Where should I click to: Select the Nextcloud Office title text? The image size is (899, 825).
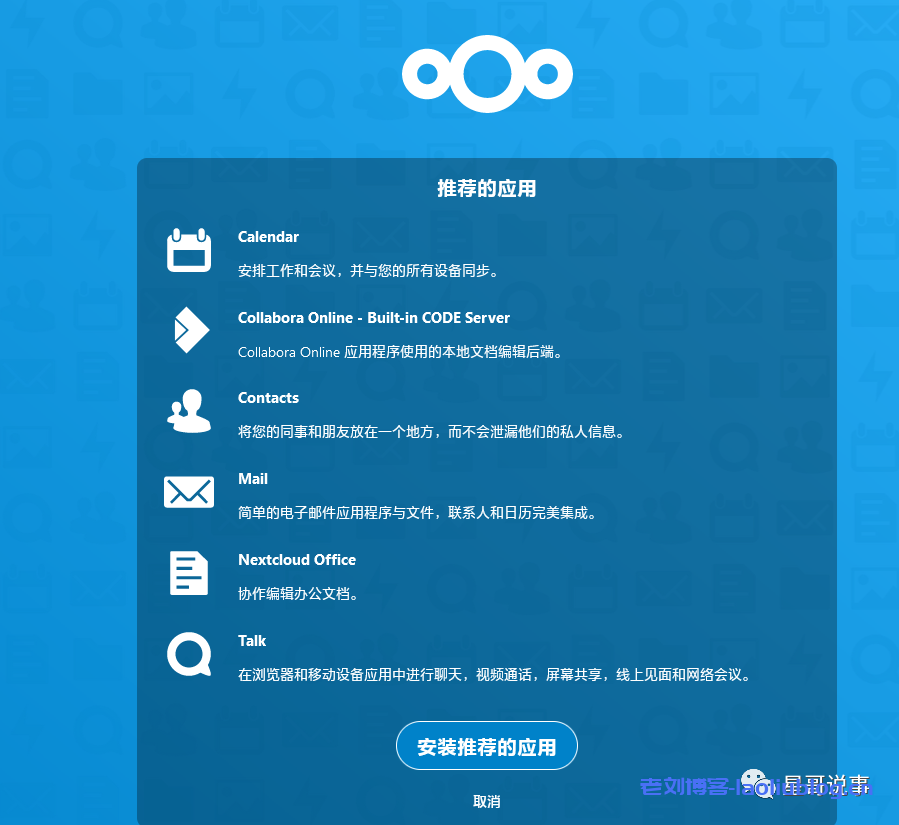coord(296,560)
